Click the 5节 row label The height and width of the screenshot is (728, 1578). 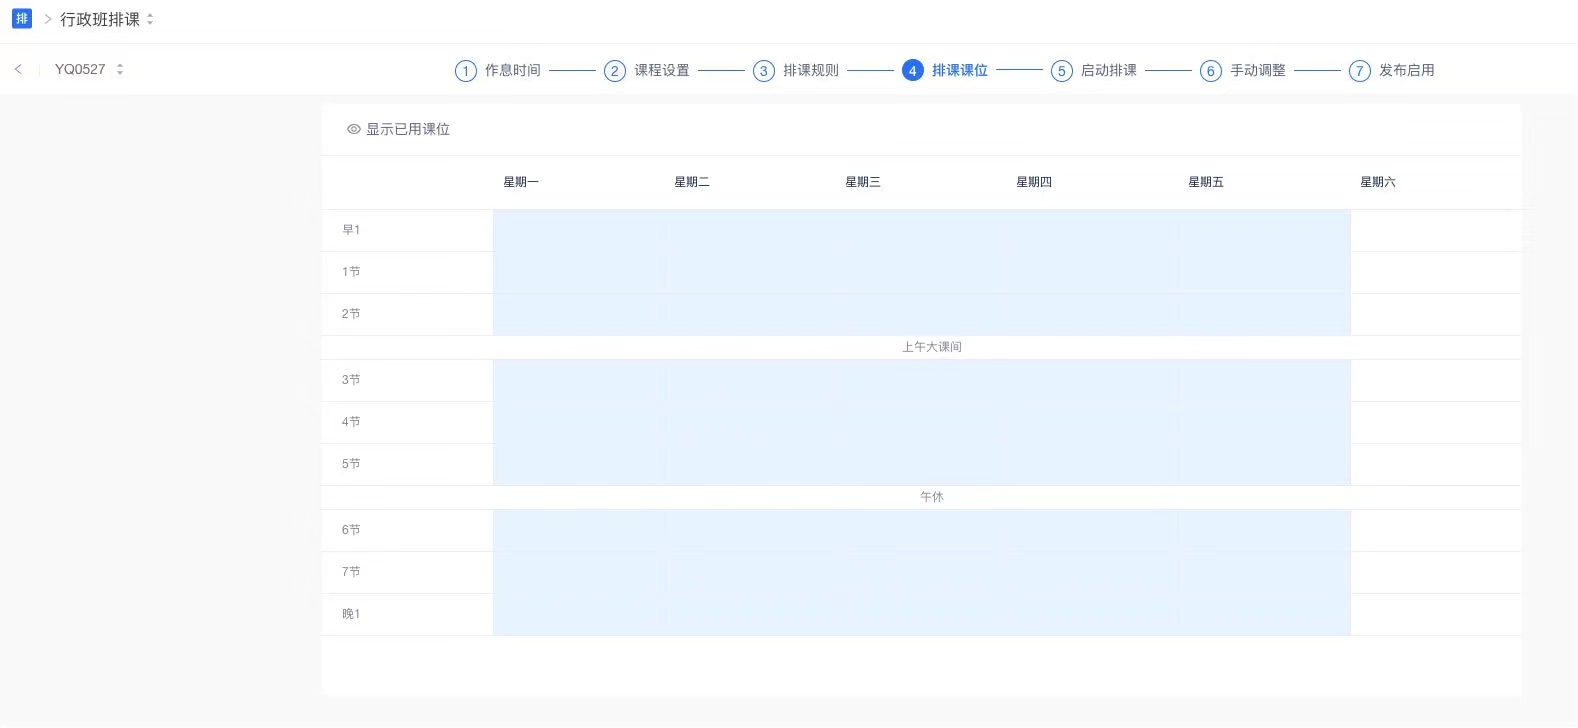pos(351,464)
